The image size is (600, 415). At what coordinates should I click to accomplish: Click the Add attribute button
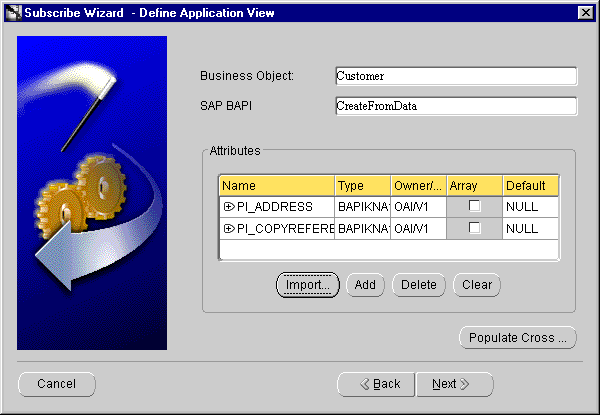(365, 285)
